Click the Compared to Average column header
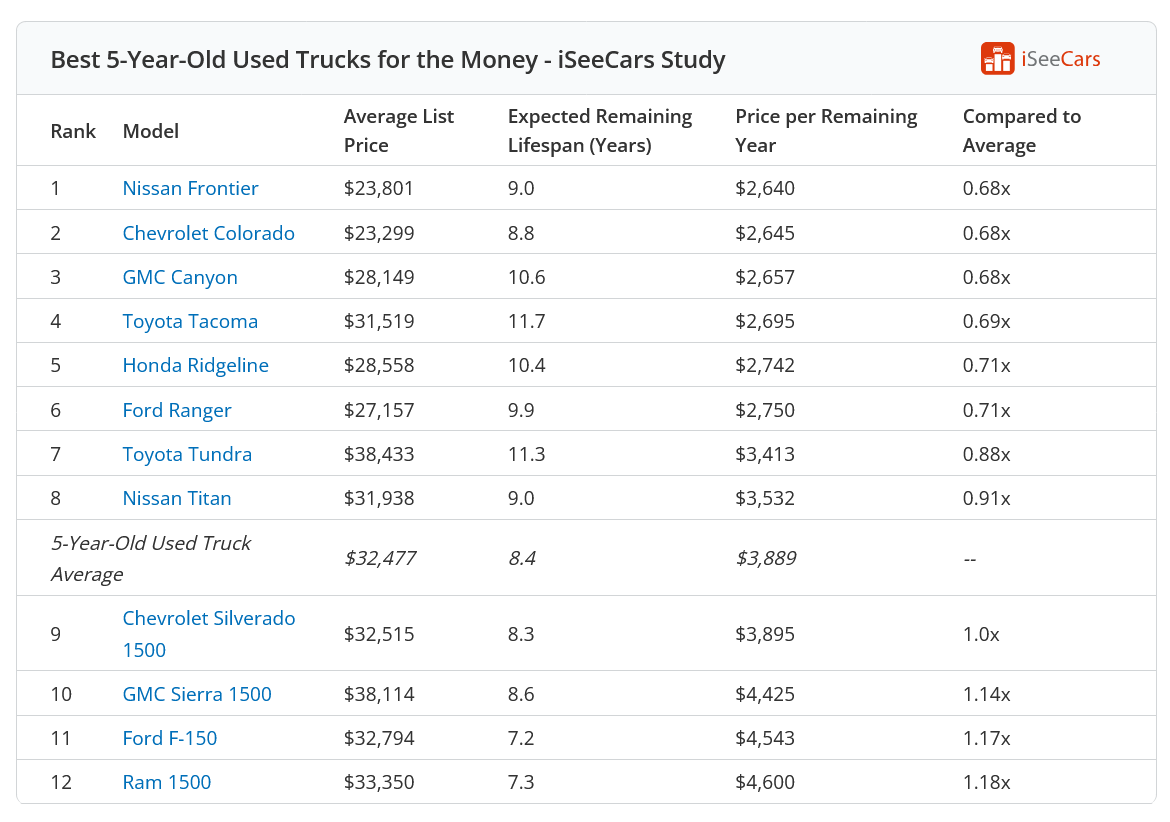Image resolution: width=1170 pixels, height=822 pixels. point(1021,131)
